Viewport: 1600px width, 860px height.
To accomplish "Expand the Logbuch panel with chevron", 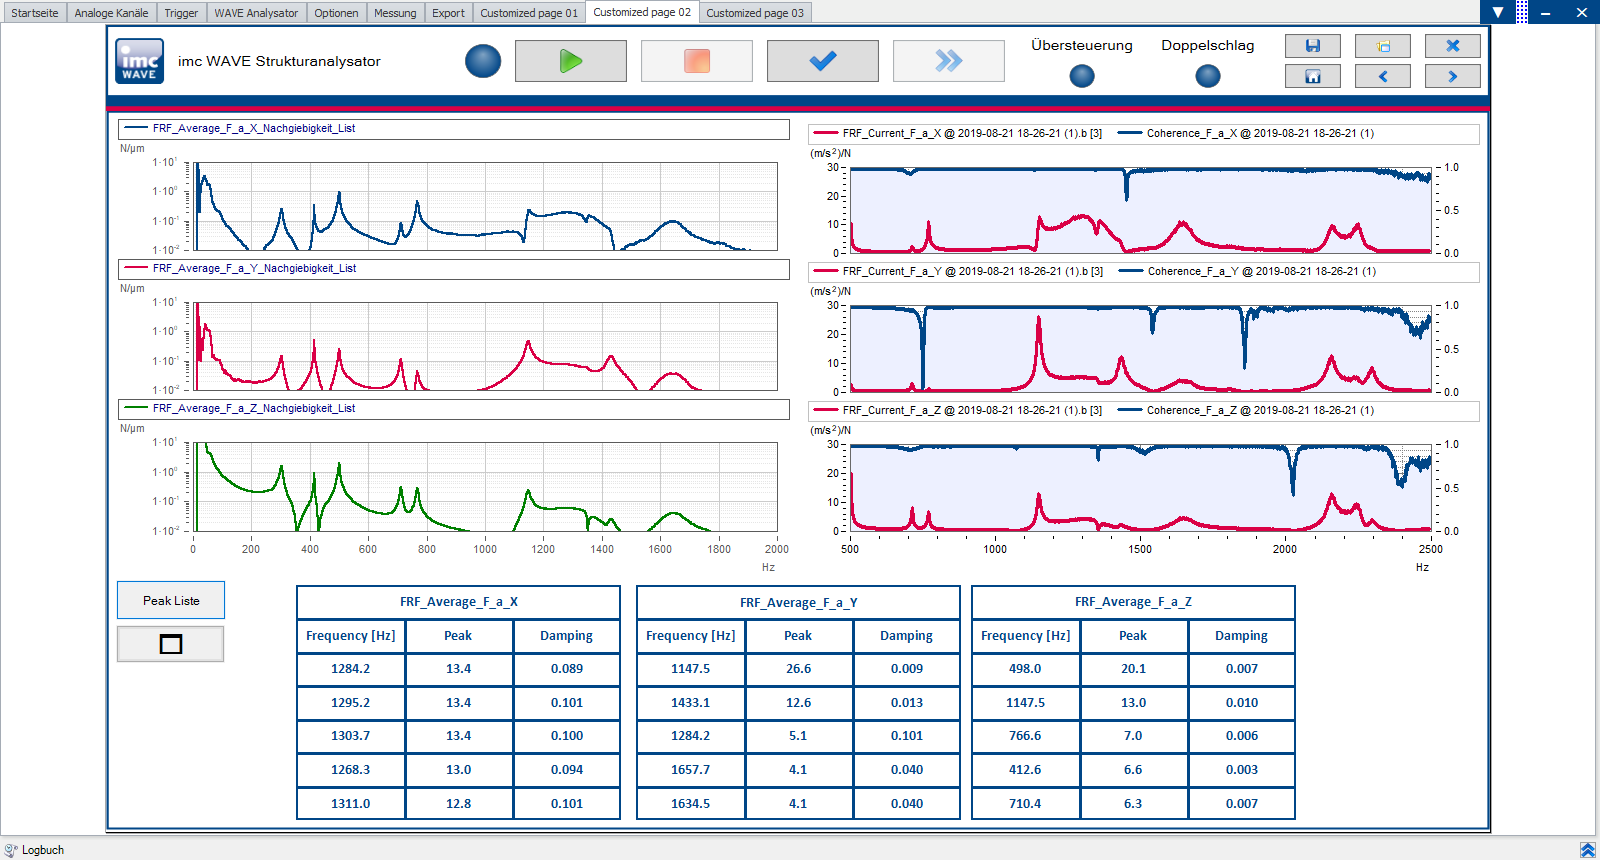I will coord(1586,850).
